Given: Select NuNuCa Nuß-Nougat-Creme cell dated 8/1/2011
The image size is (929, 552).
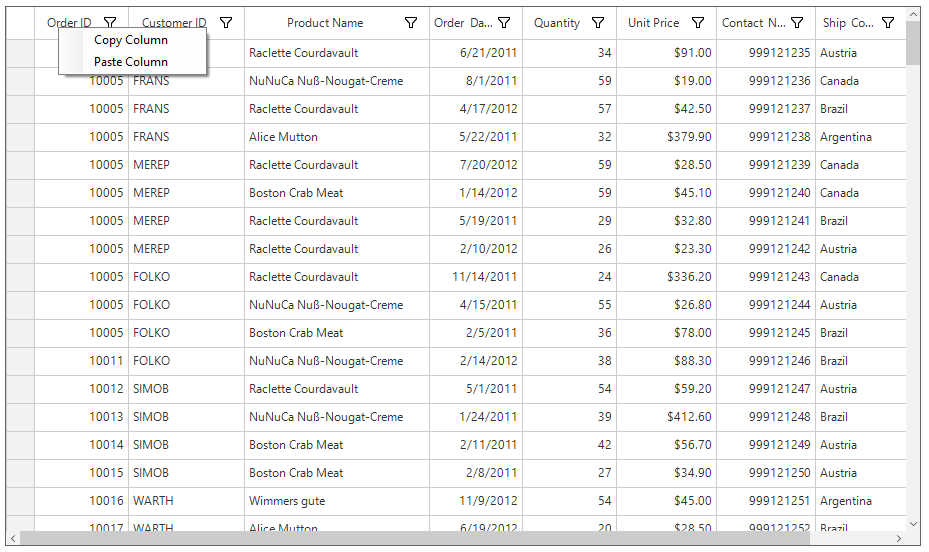Looking at the screenshot, I should [x=337, y=81].
